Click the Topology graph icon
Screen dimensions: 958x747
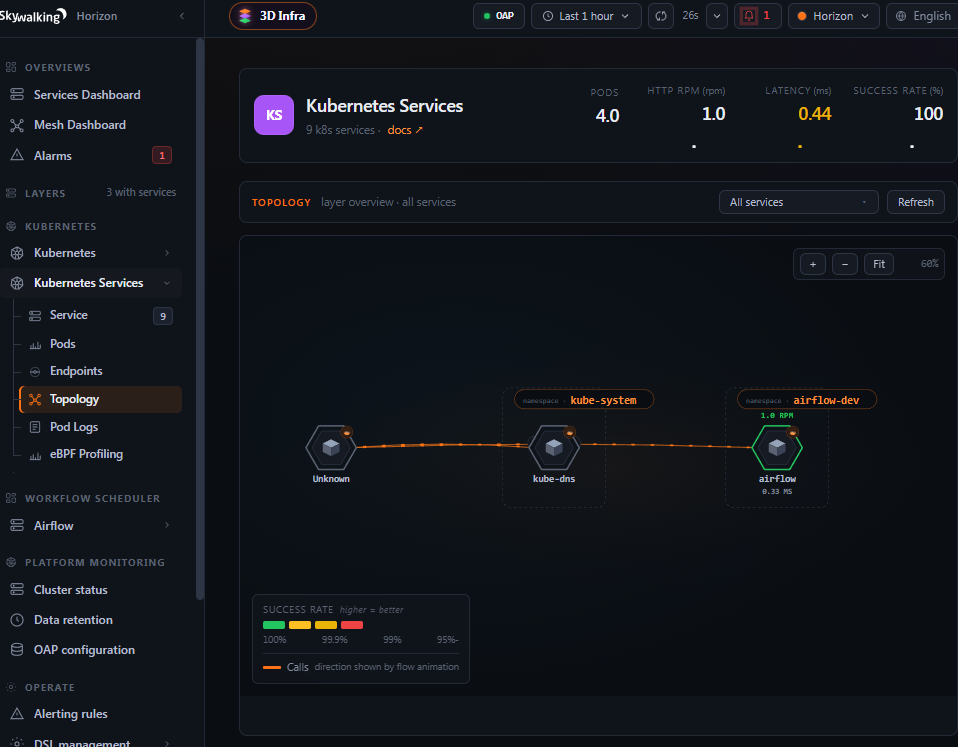(35, 399)
